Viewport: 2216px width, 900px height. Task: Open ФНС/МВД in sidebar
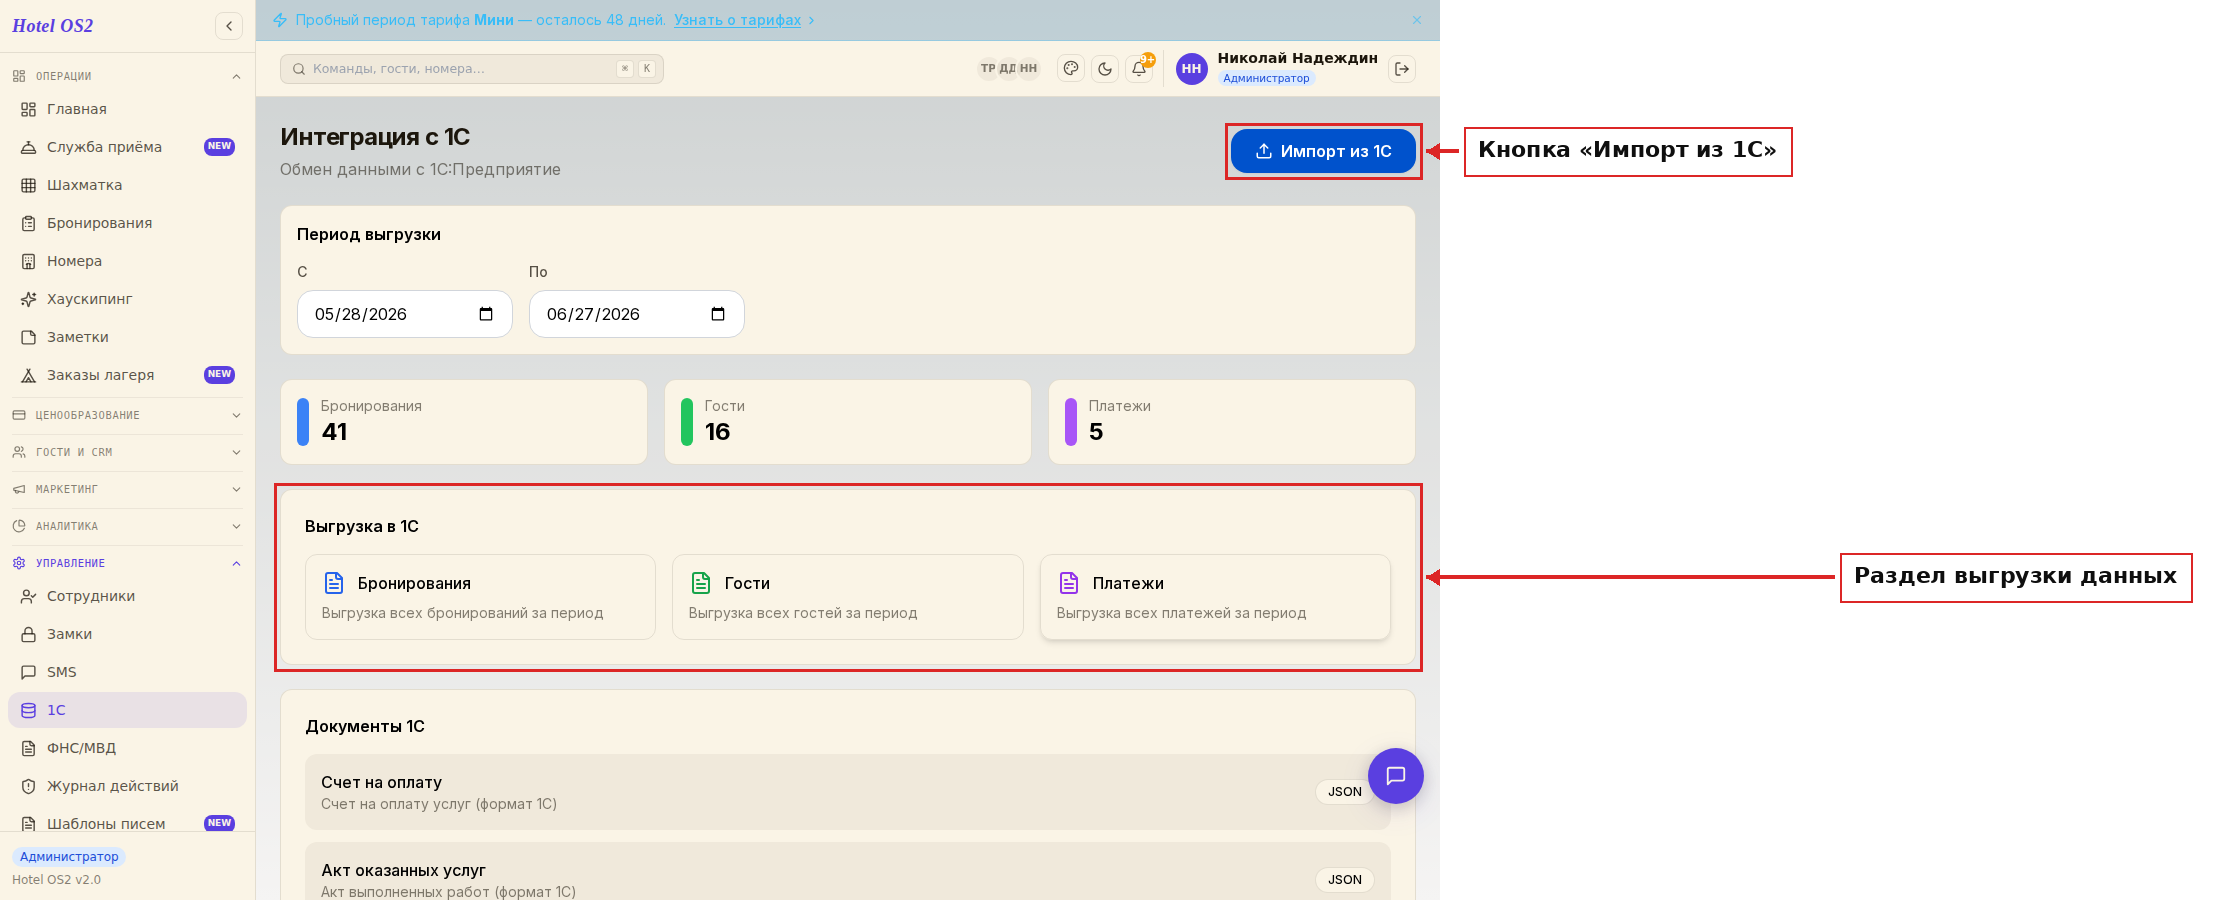127,748
